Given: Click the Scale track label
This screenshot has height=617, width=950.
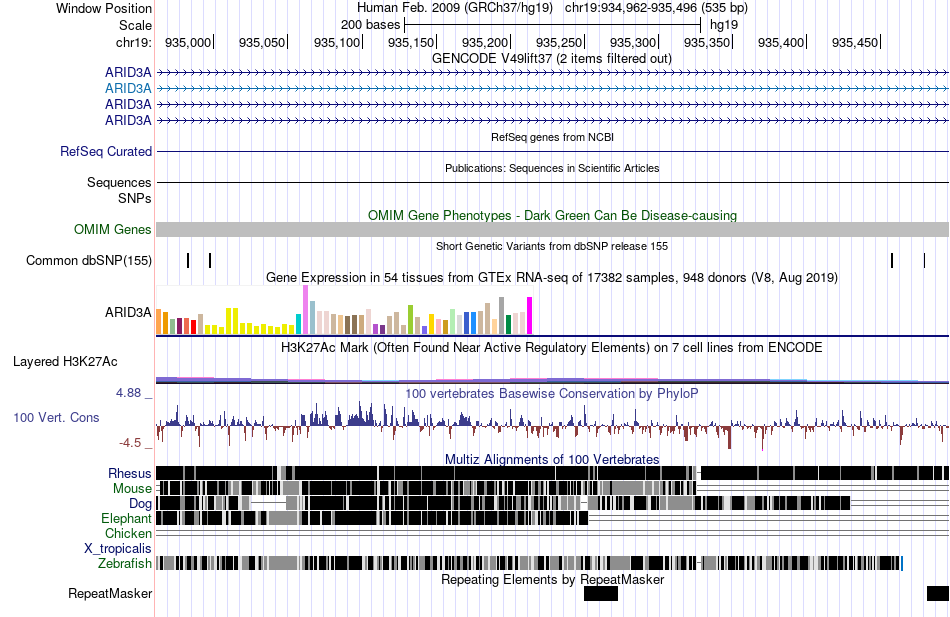Looking at the screenshot, I should point(135,25).
